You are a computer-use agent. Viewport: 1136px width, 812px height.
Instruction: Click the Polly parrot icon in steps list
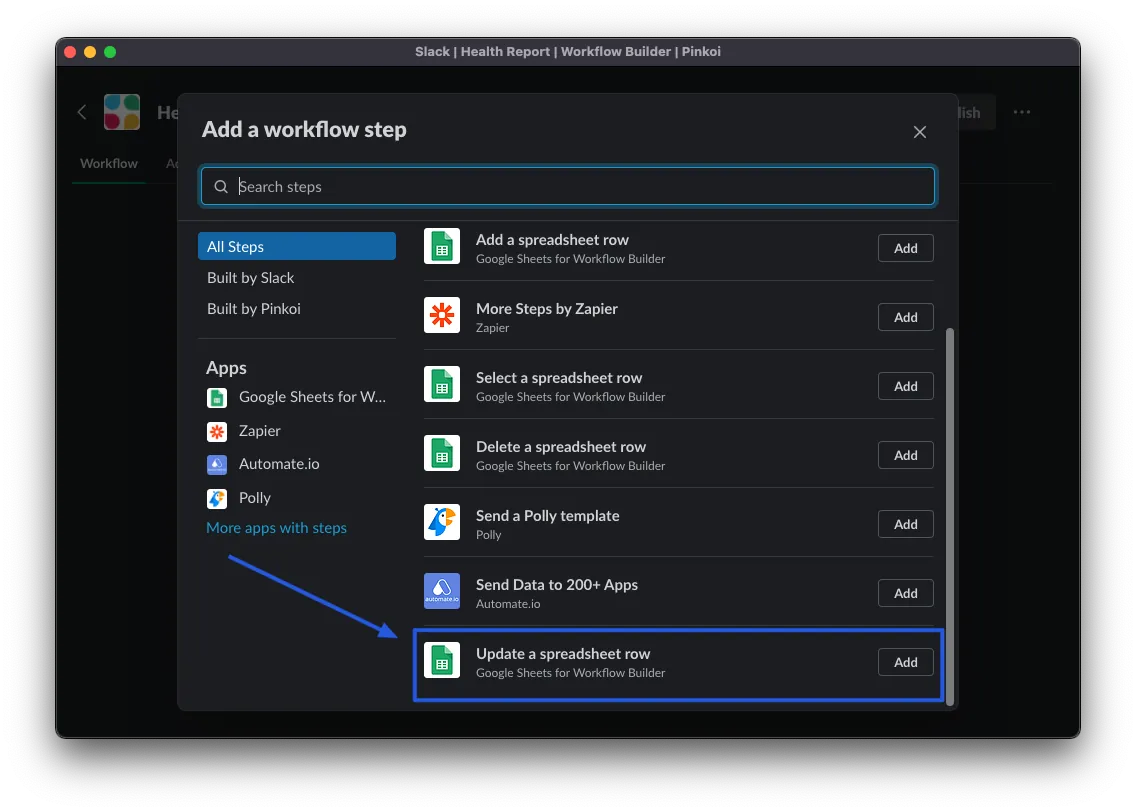(441, 523)
